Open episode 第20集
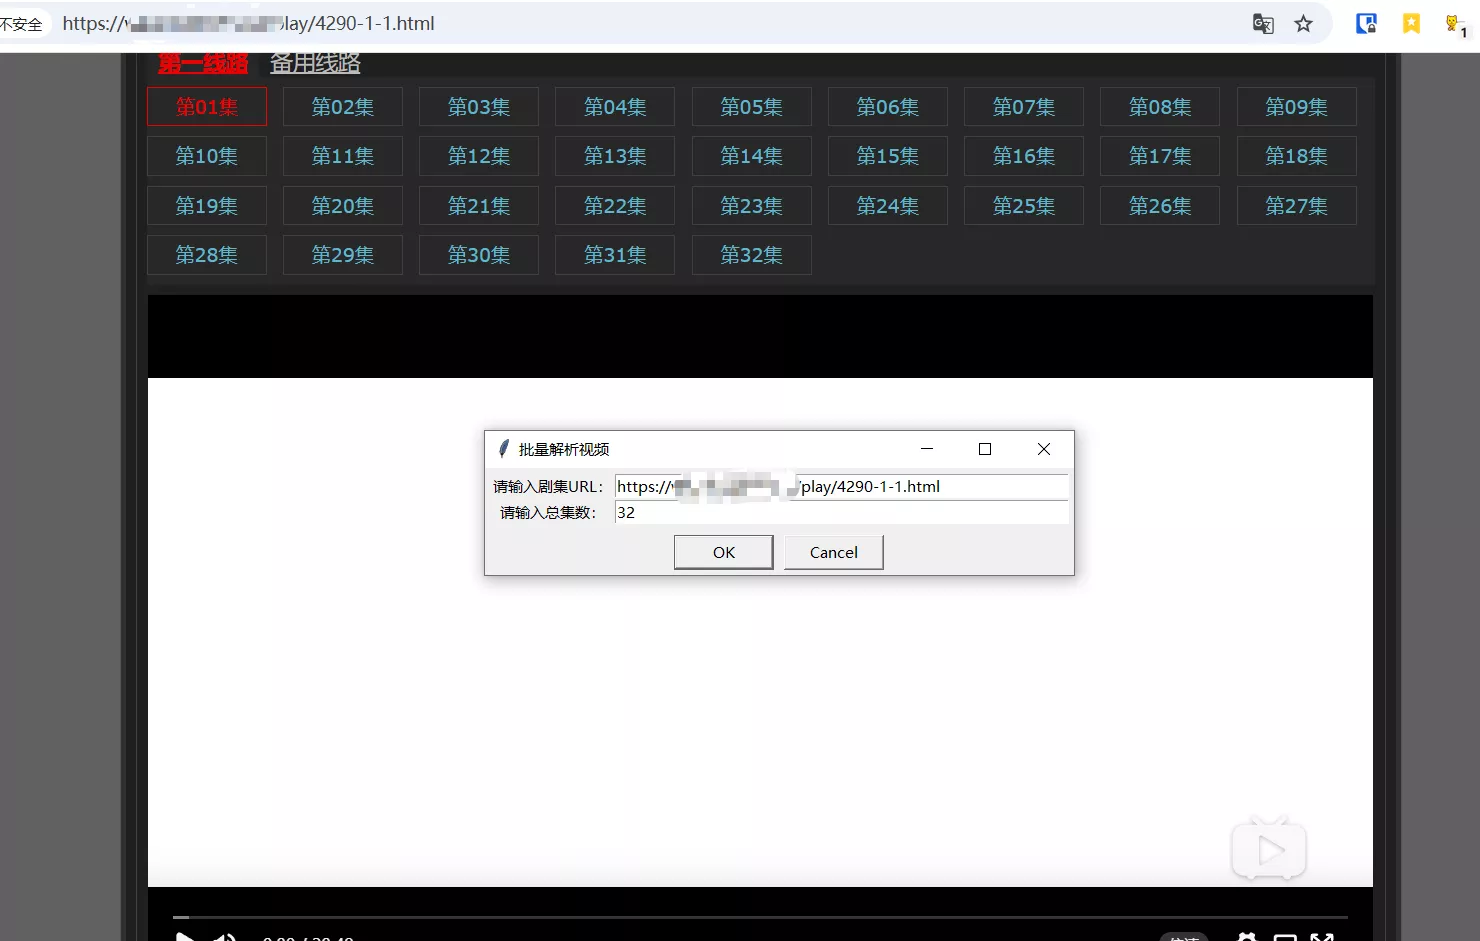Image resolution: width=1480 pixels, height=941 pixels. coord(343,206)
